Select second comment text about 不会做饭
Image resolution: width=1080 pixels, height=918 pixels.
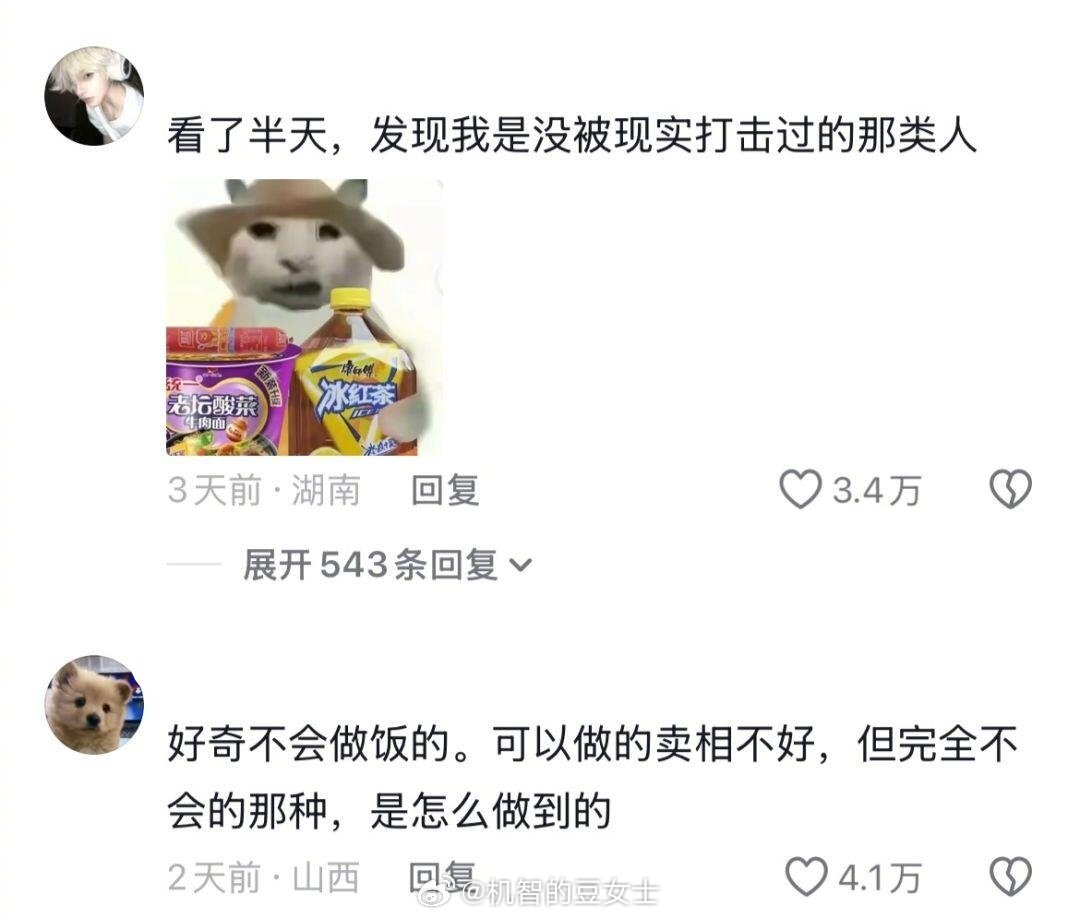(x=592, y=777)
